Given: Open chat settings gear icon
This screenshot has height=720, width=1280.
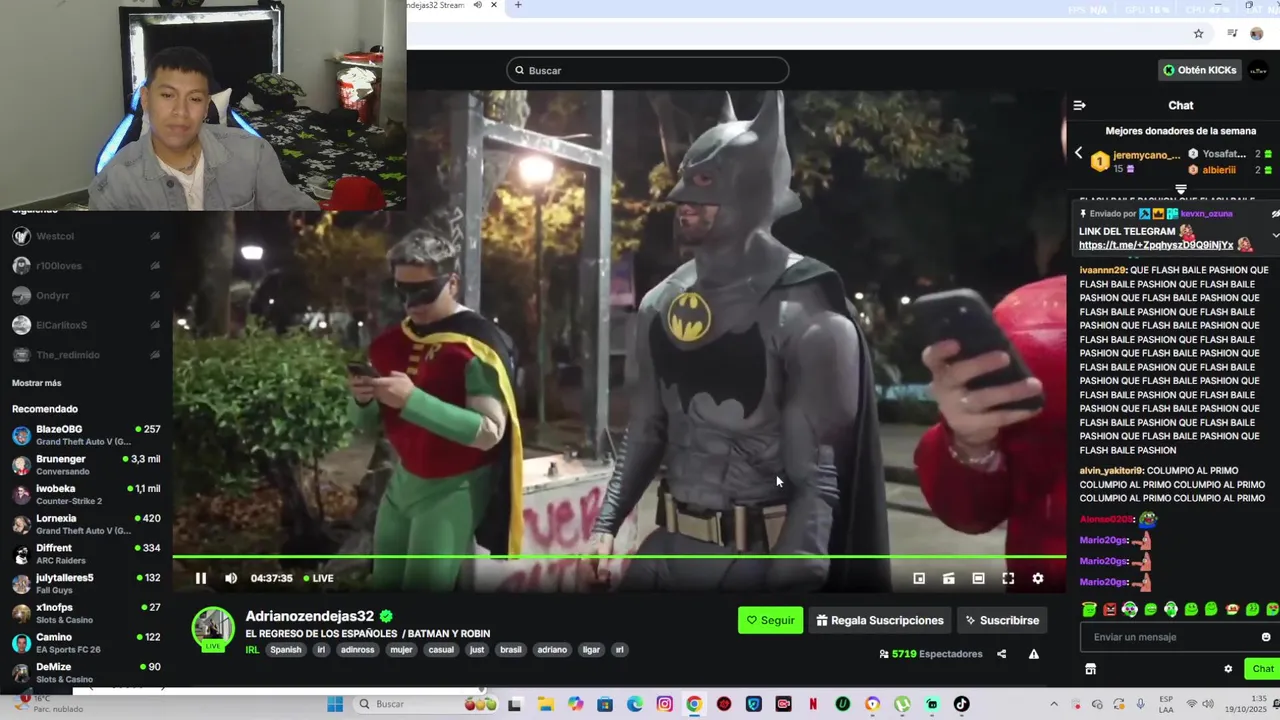Looking at the screenshot, I should click(1228, 669).
